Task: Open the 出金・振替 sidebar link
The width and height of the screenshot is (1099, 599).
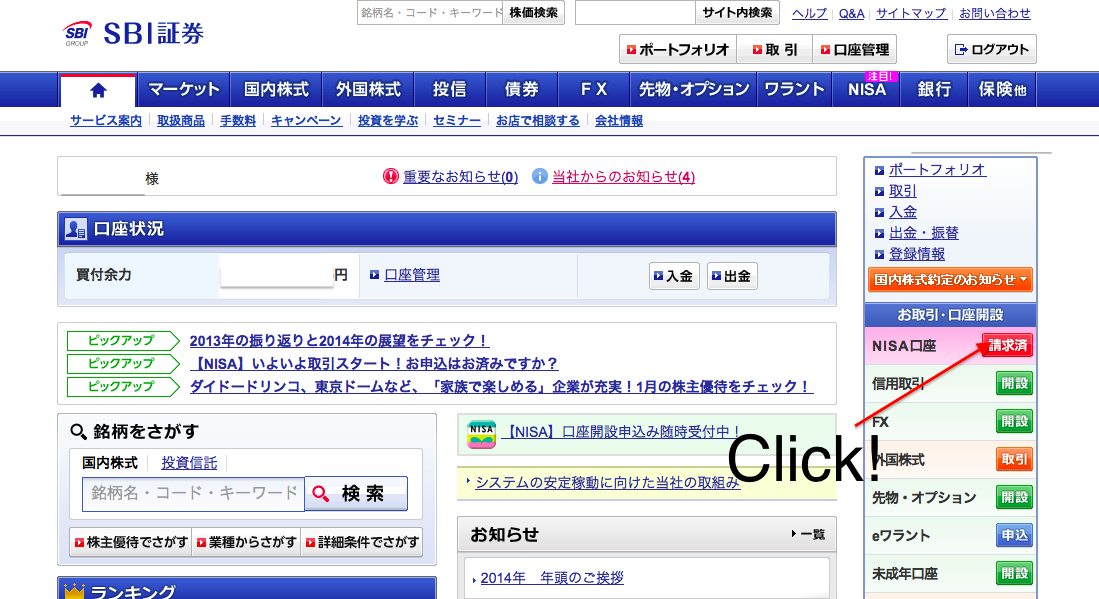Action: (x=924, y=233)
